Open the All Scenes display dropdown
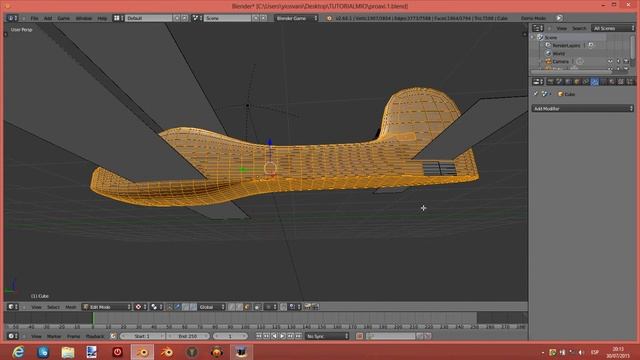This screenshot has height=360, width=640. [x=613, y=29]
